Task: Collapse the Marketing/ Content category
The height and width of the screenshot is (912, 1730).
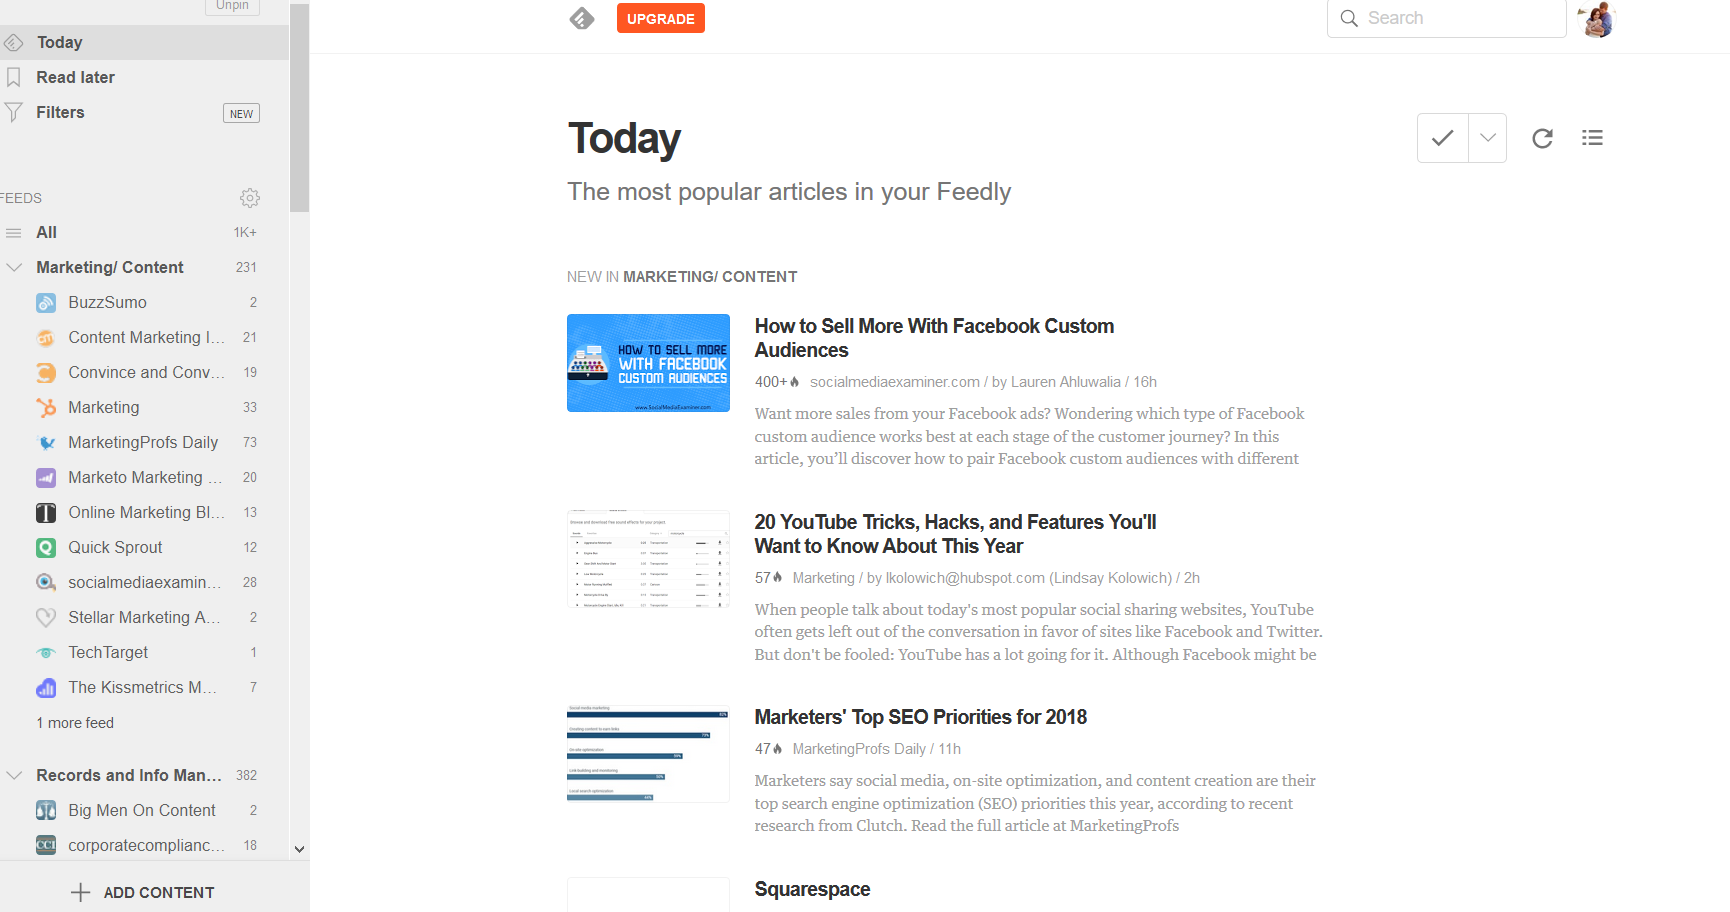Action: (x=14, y=267)
